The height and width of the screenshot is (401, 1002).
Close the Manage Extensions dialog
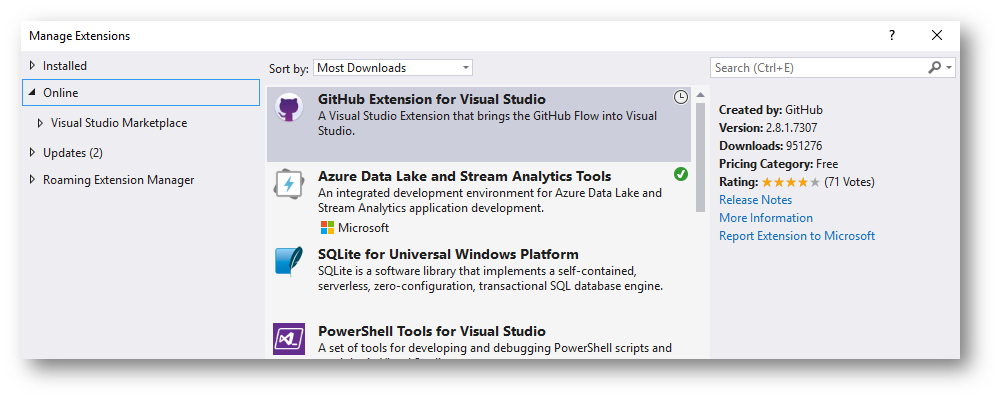(x=937, y=36)
